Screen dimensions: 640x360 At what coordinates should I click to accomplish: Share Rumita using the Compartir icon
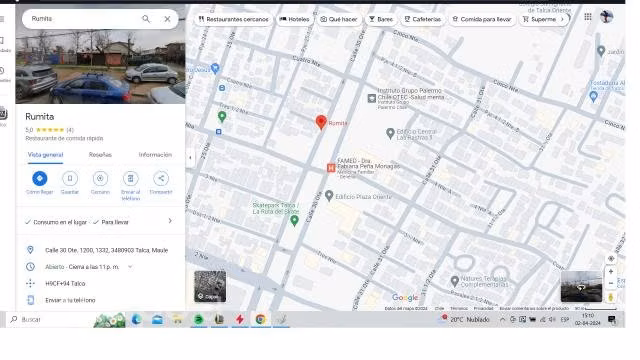click(x=161, y=178)
